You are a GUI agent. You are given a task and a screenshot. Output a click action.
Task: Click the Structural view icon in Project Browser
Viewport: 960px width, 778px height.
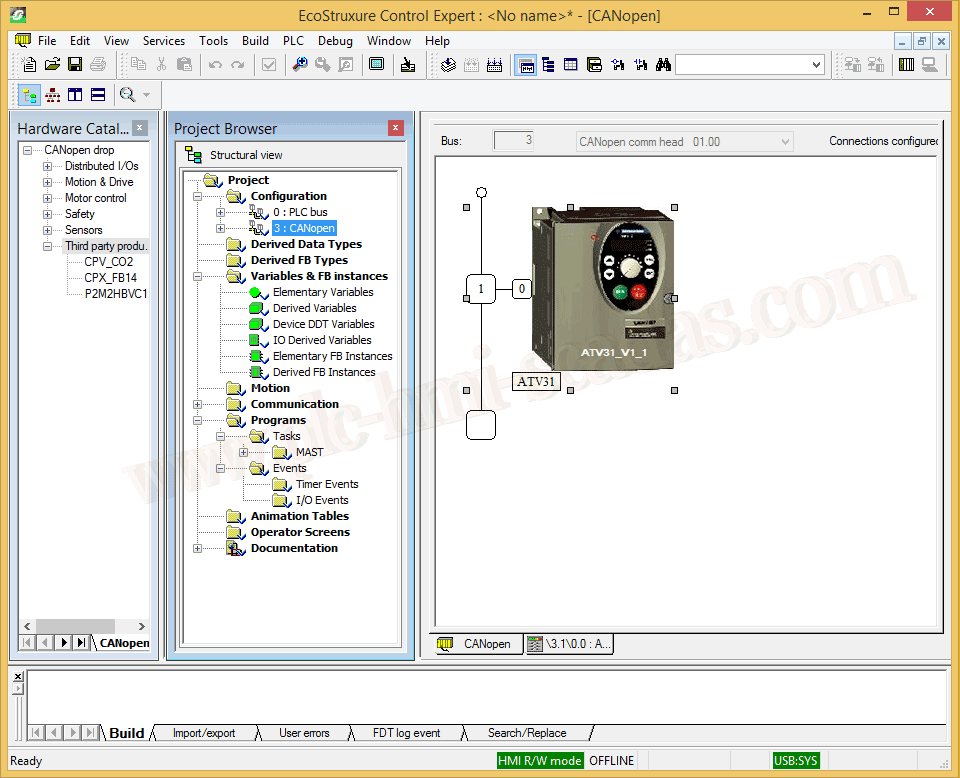pos(194,155)
